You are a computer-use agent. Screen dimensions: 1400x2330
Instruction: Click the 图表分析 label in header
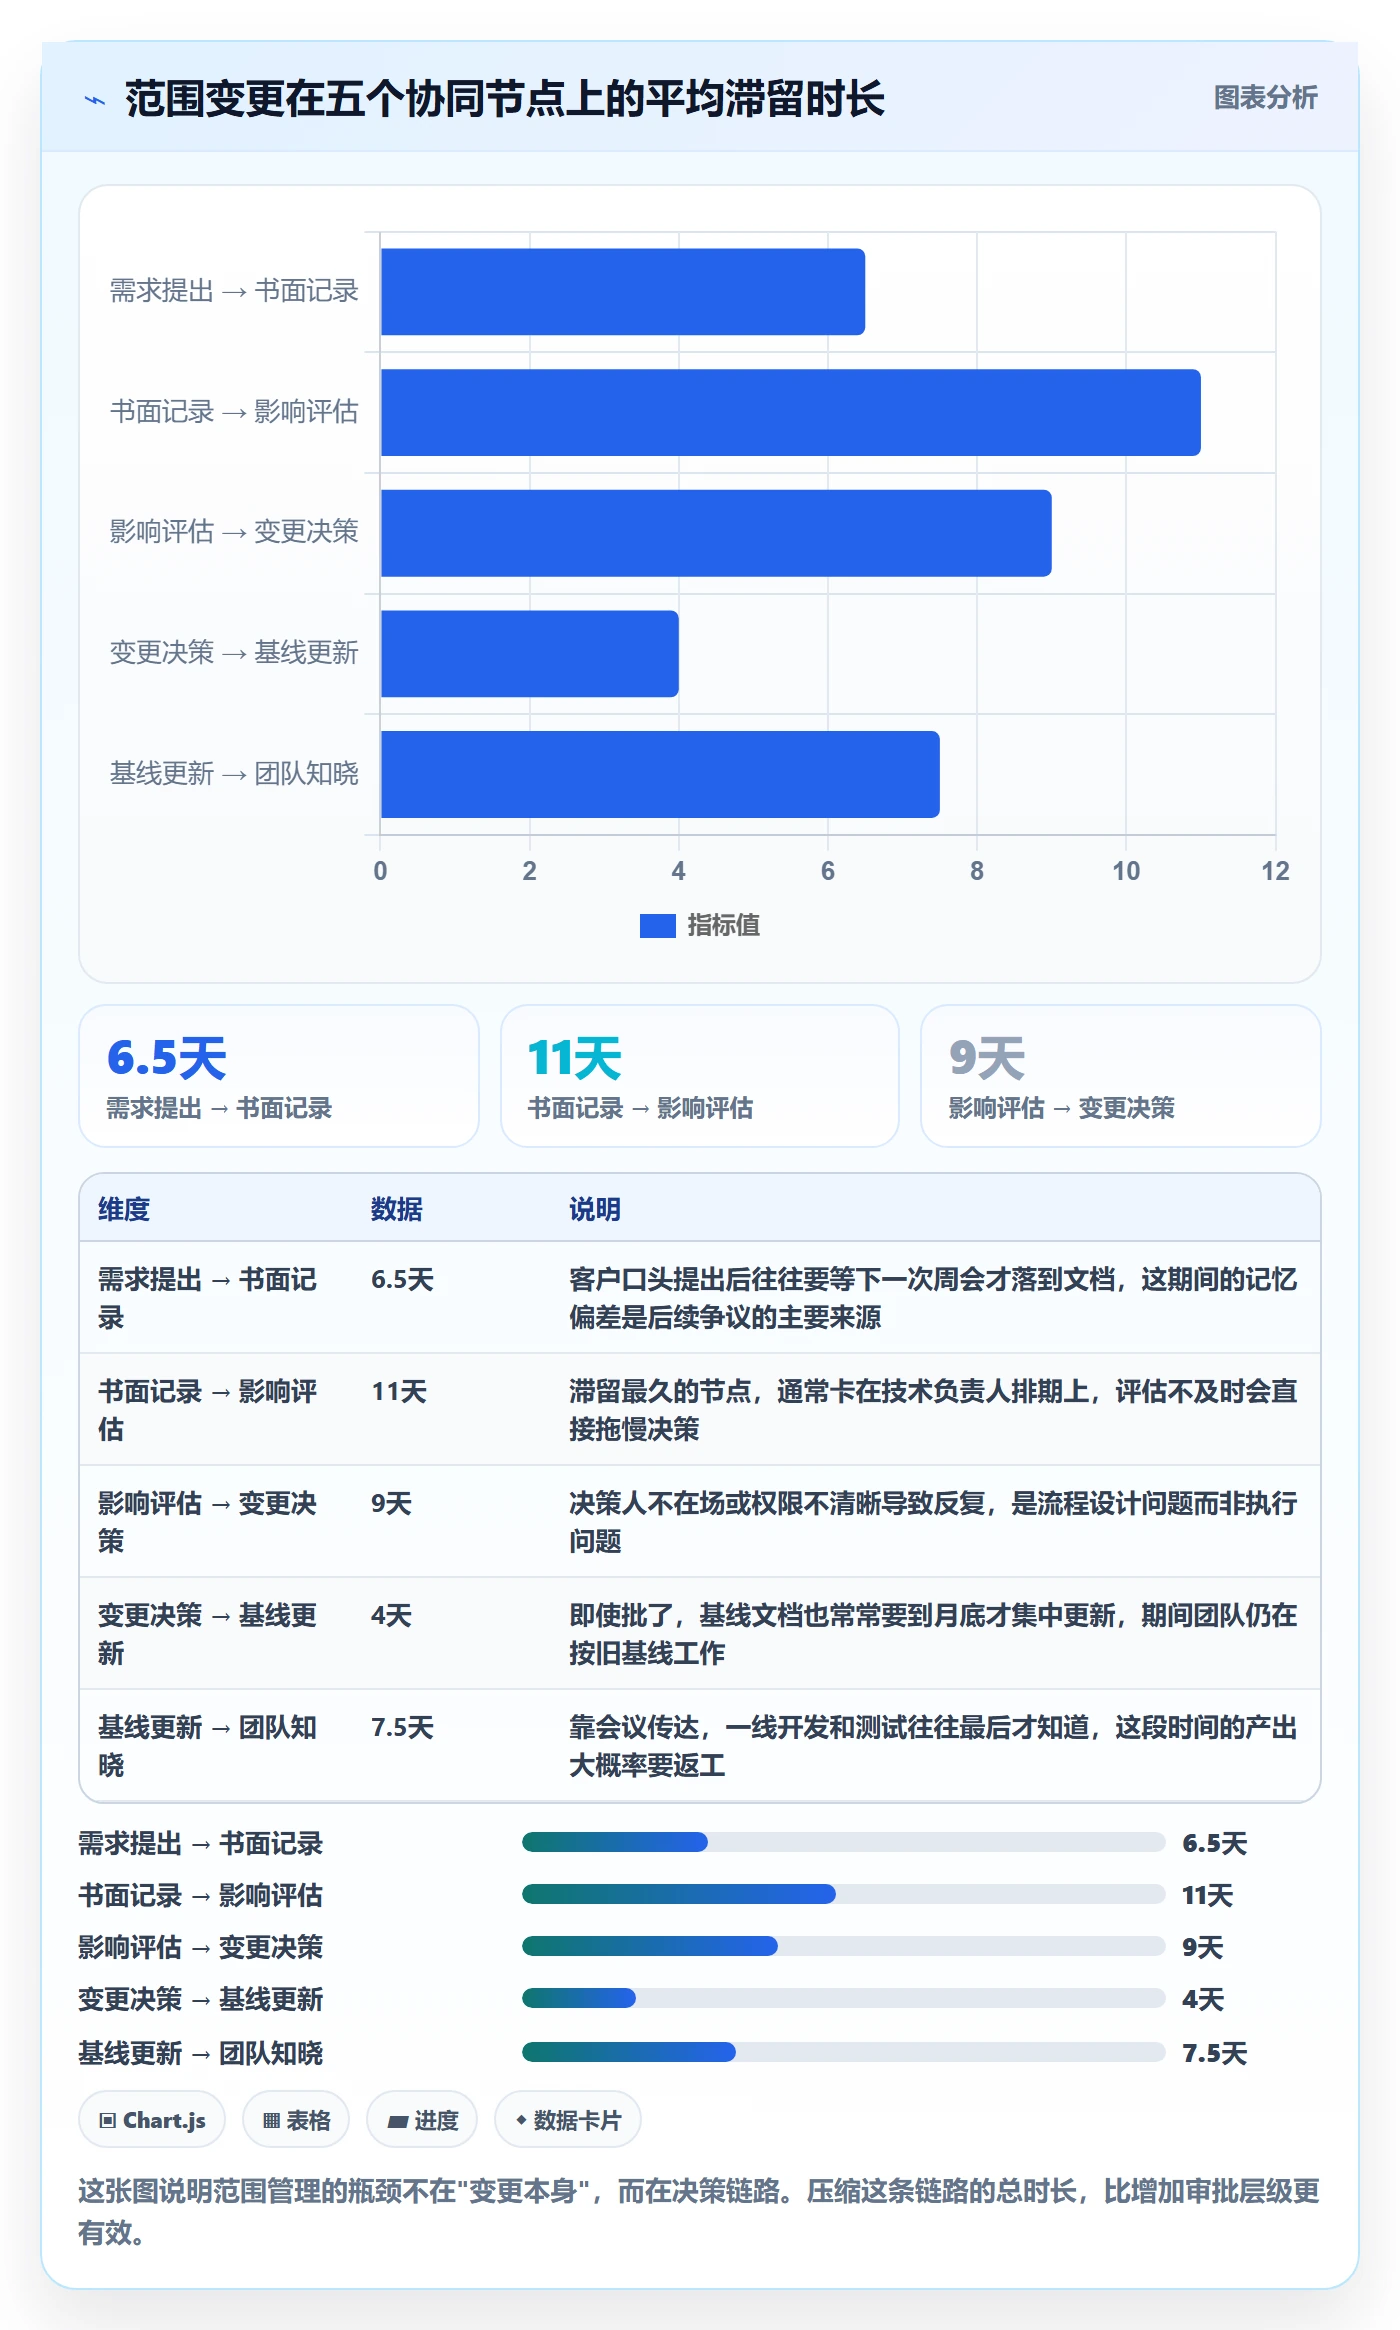pos(1265,98)
